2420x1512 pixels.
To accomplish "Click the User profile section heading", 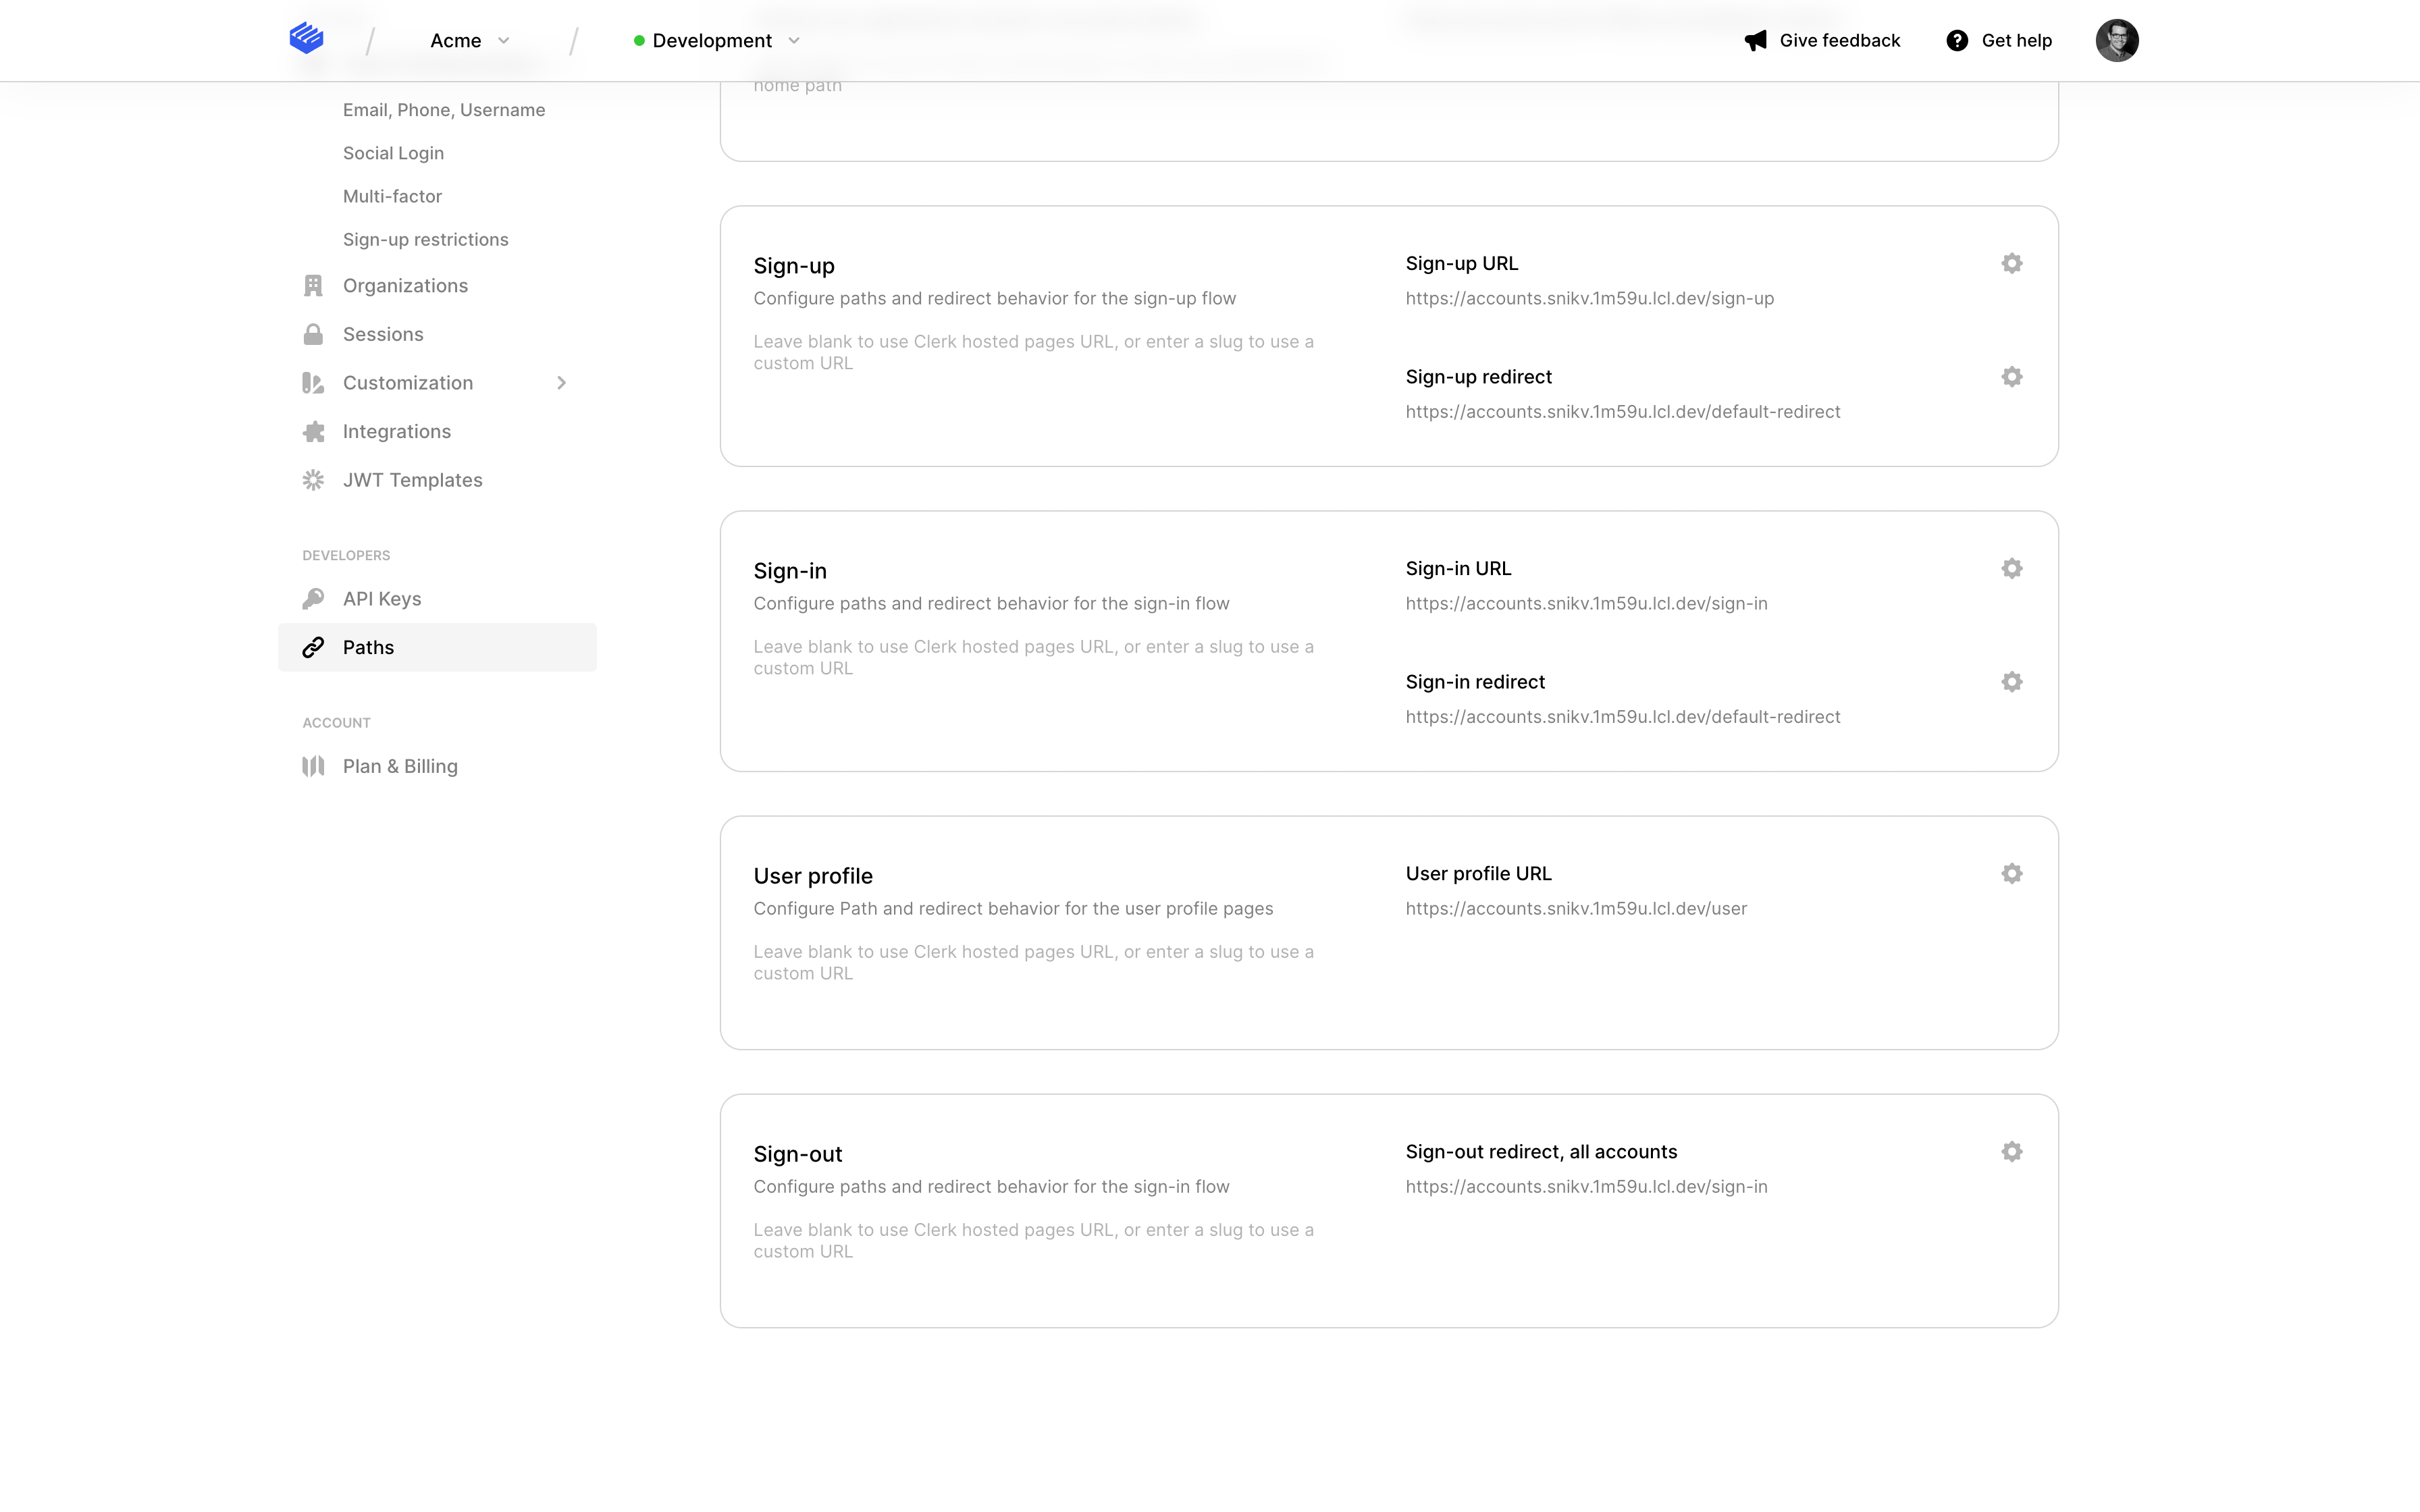I will 813,876.
